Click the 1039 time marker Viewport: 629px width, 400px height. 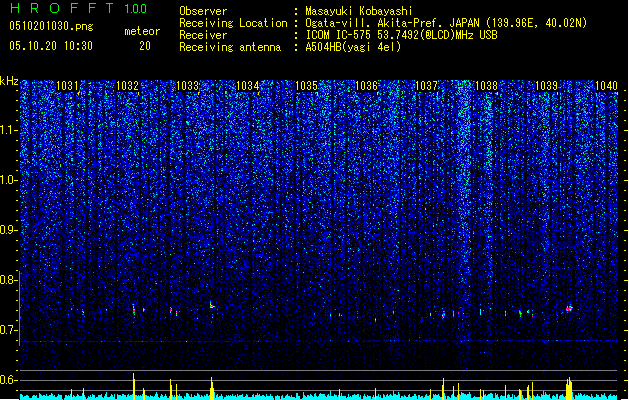546,85
